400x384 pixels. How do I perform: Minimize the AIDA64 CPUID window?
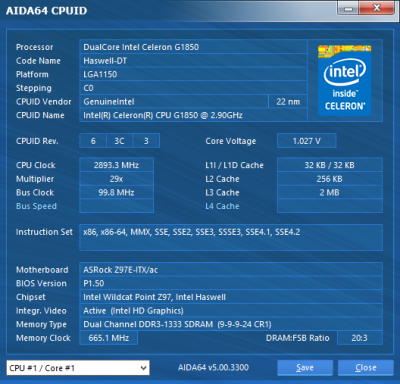(348, 8)
